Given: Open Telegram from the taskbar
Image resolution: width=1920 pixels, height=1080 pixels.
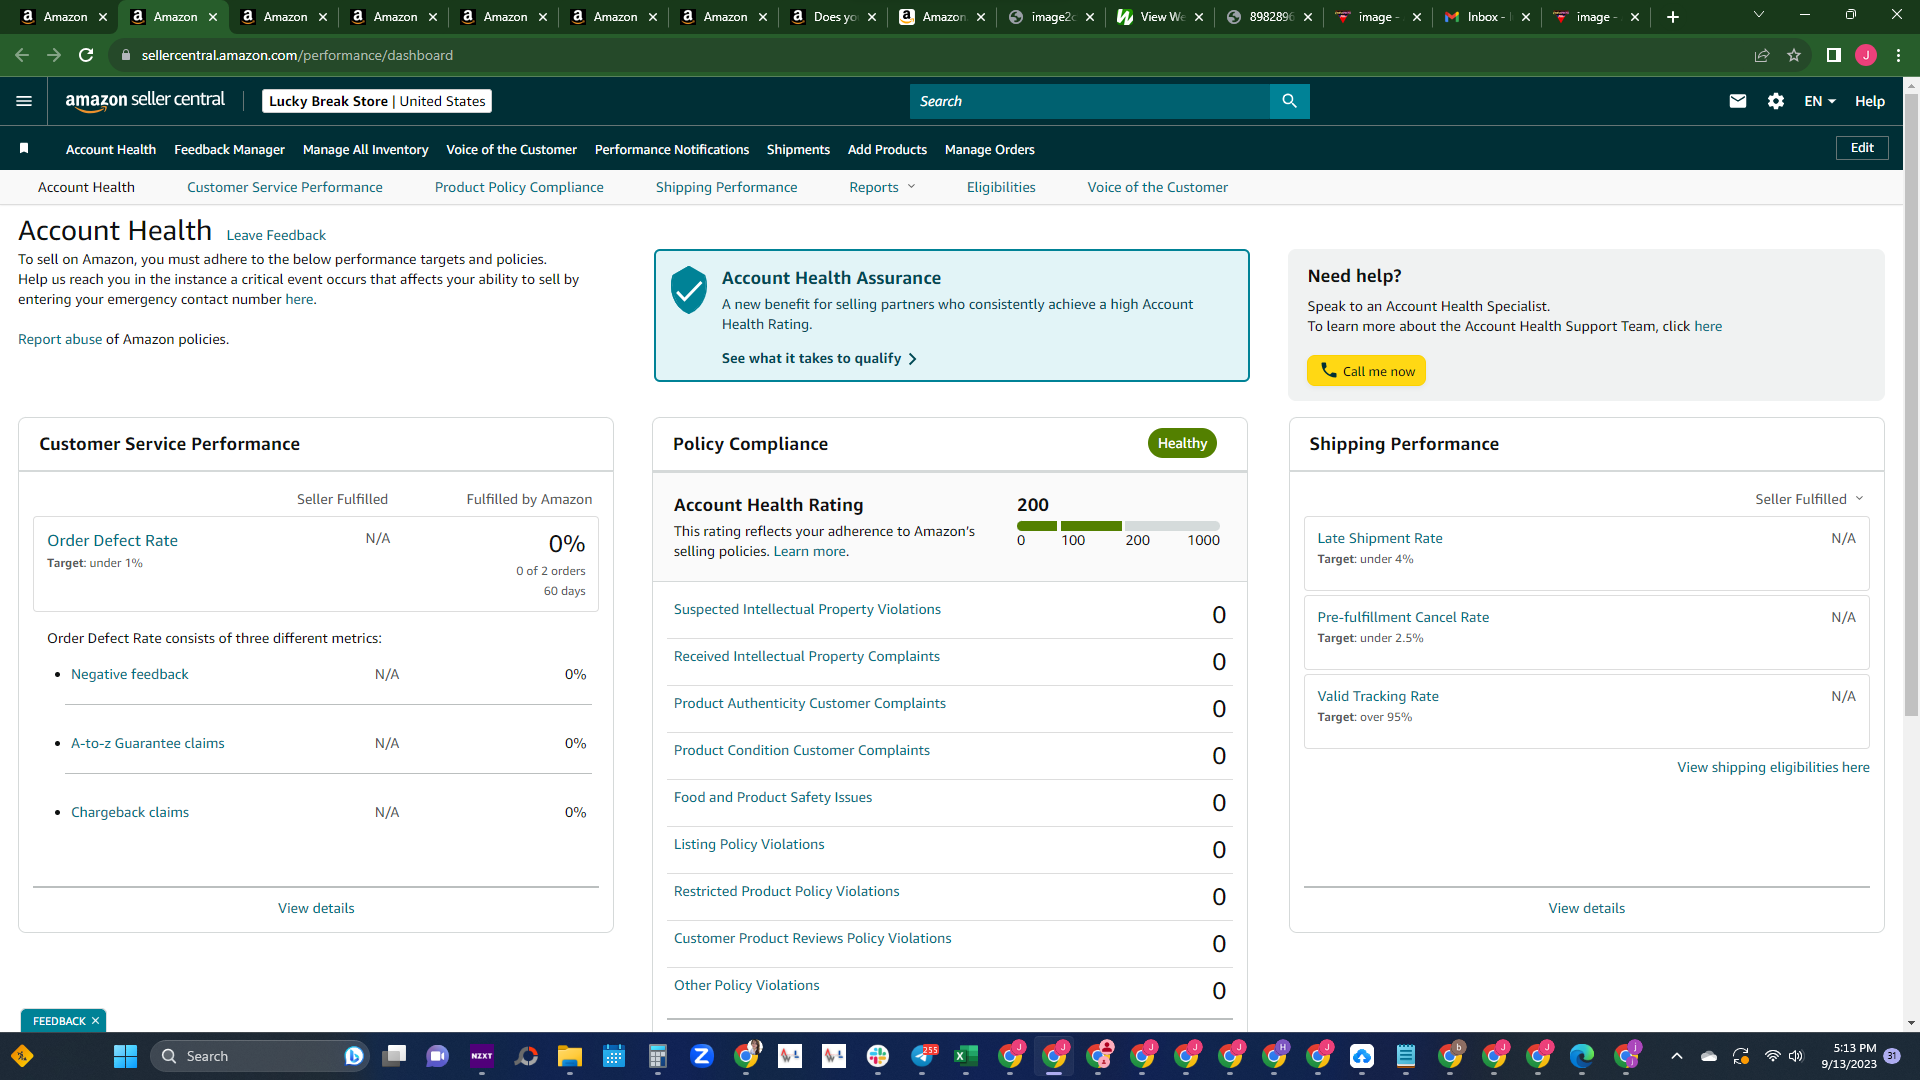Looking at the screenshot, I should tap(922, 1056).
